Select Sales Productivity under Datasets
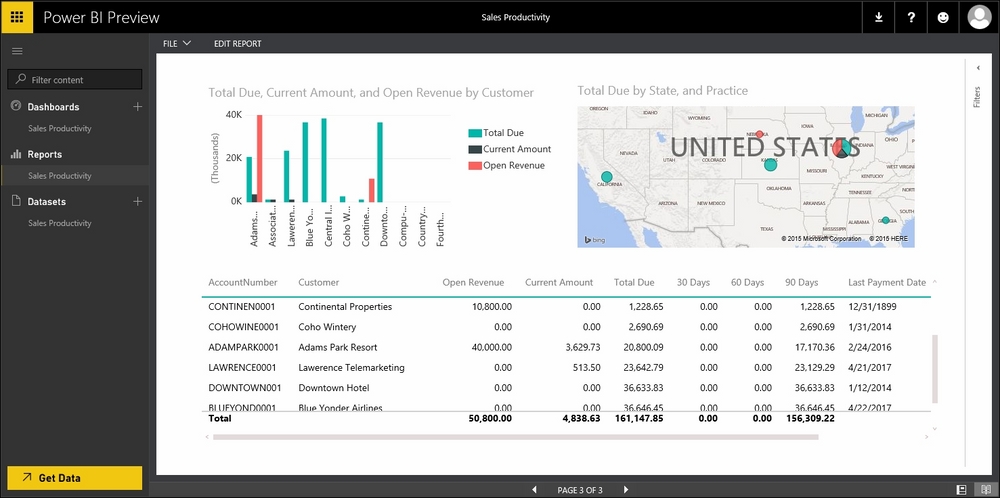 tap(60, 223)
